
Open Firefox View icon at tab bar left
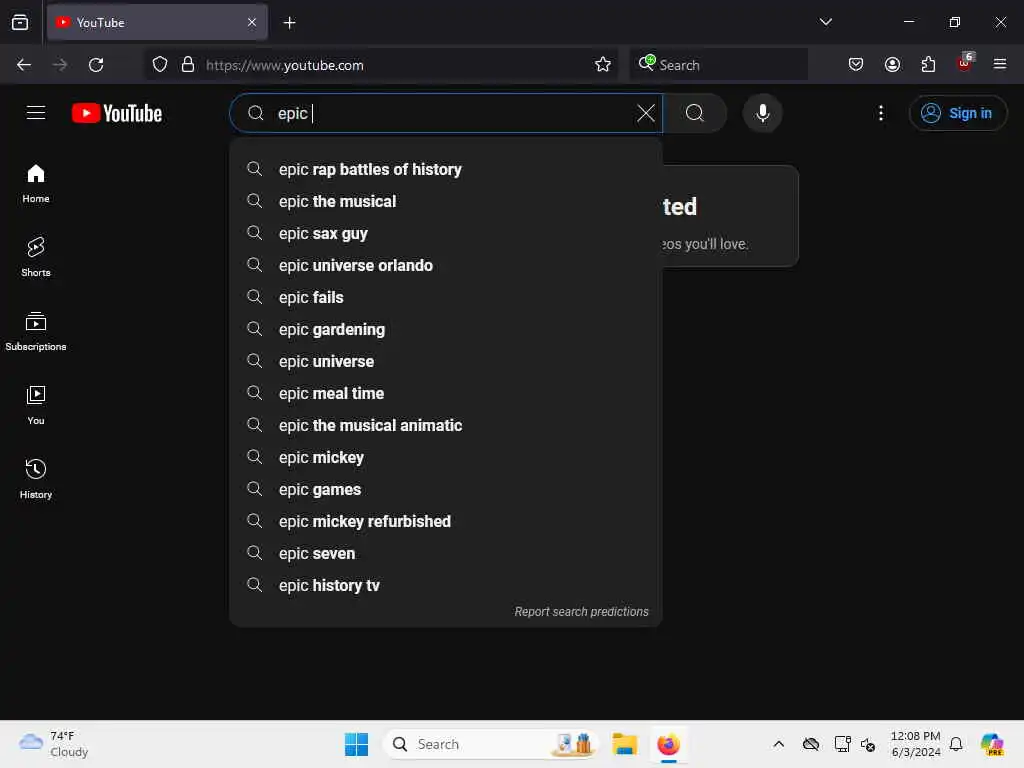pyautogui.click(x=20, y=22)
